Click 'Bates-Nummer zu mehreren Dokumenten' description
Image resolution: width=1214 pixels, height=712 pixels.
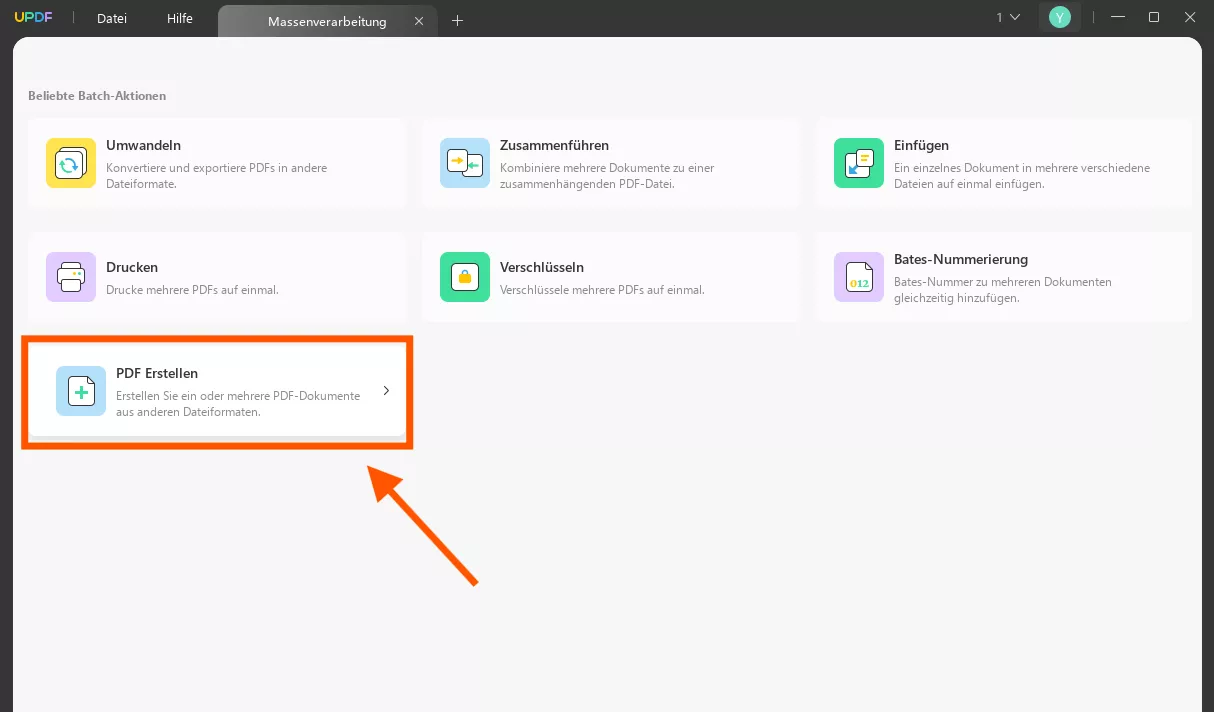coord(1003,290)
